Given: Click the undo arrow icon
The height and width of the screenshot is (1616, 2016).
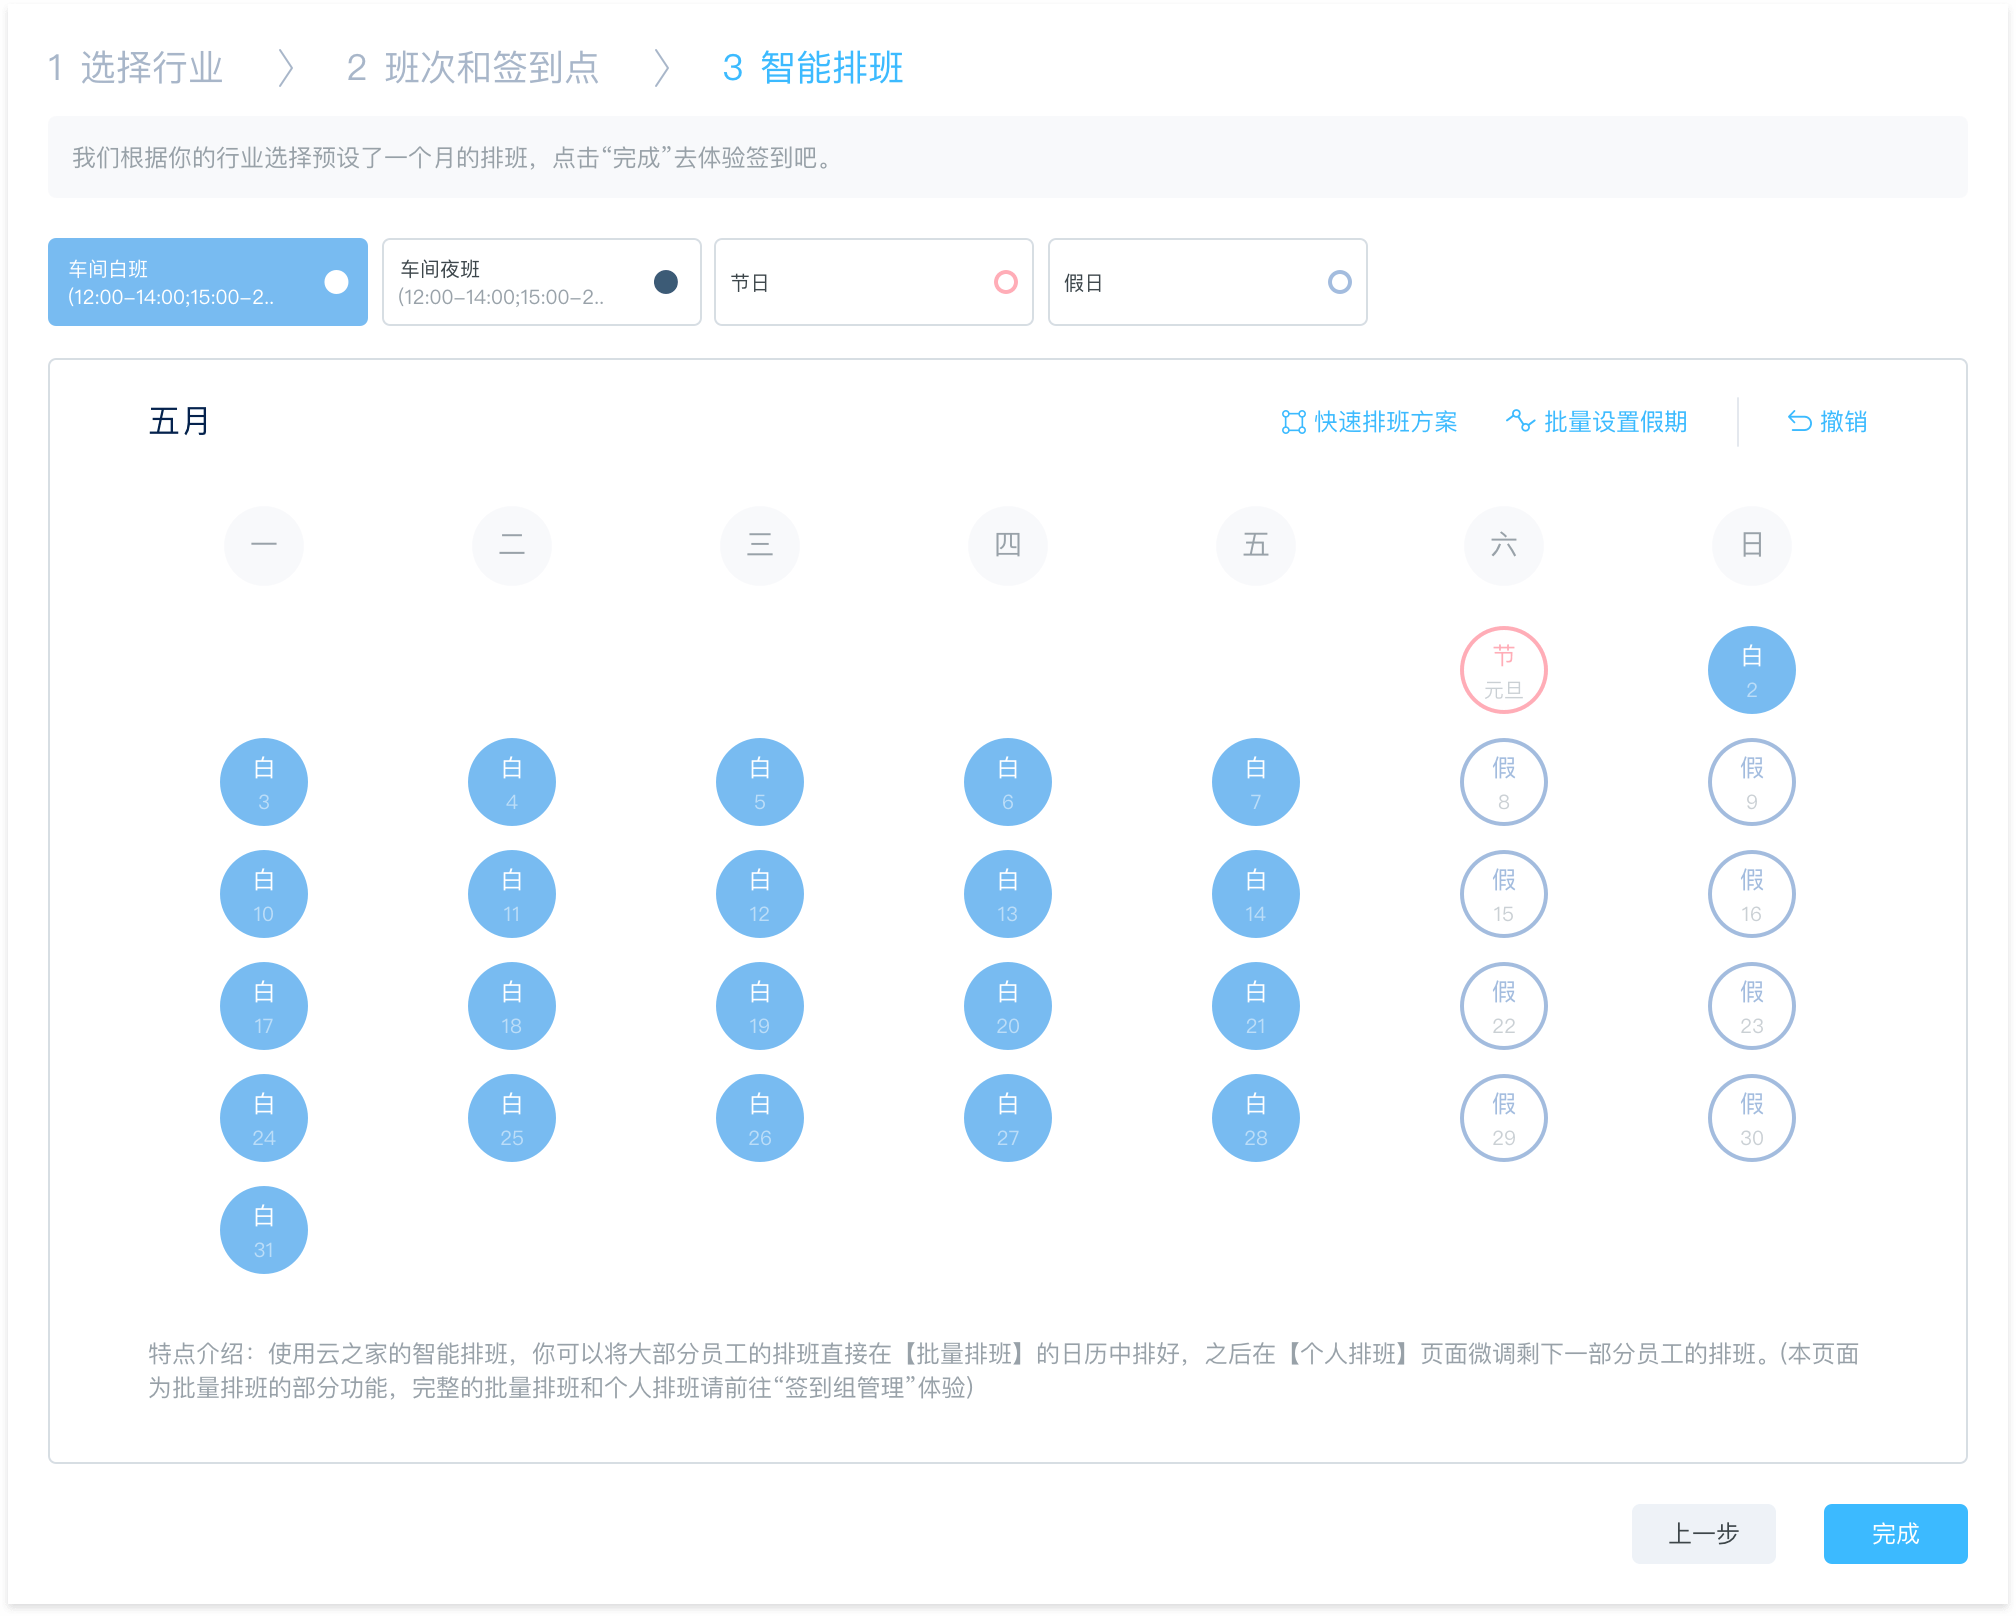Looking at the screenshot, I should coord(1799,422).
